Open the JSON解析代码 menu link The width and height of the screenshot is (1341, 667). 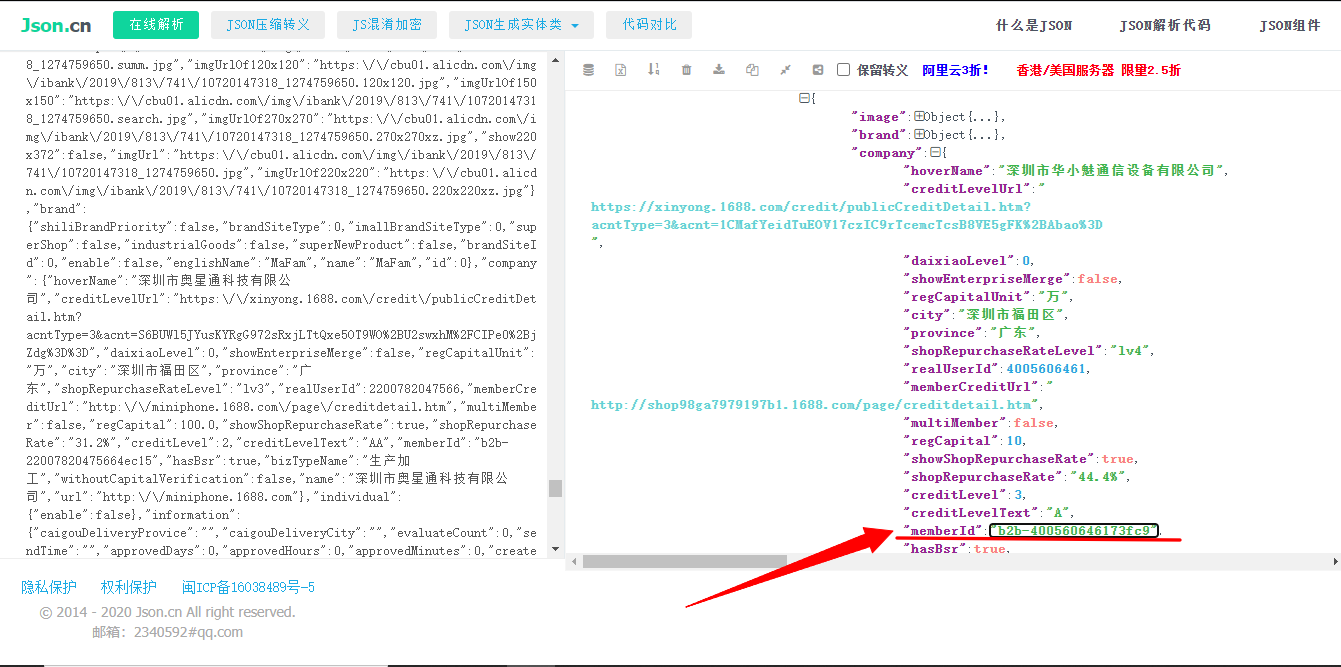[1165, 26]
